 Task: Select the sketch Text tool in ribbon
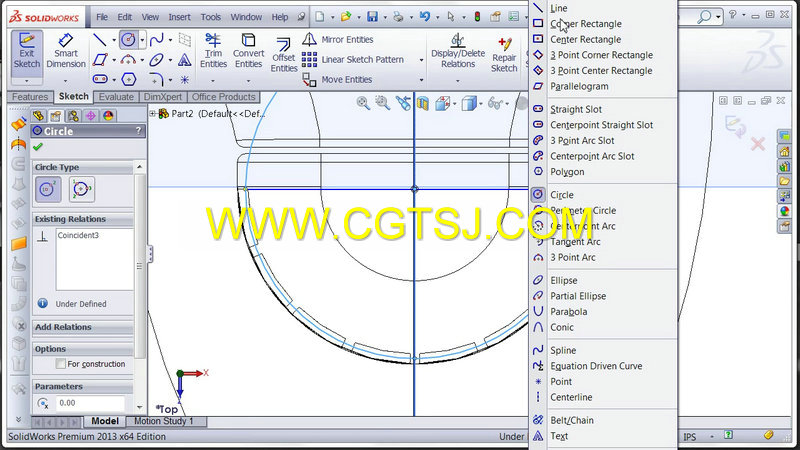(184, 60)
